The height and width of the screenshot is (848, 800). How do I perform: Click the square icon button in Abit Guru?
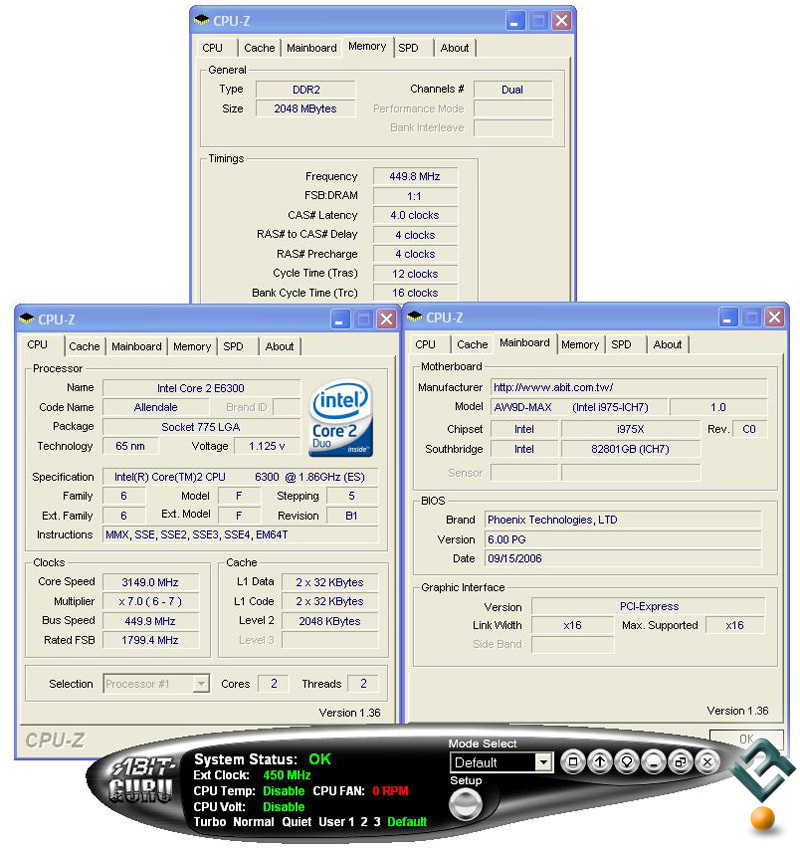click(x=572, y=762)
